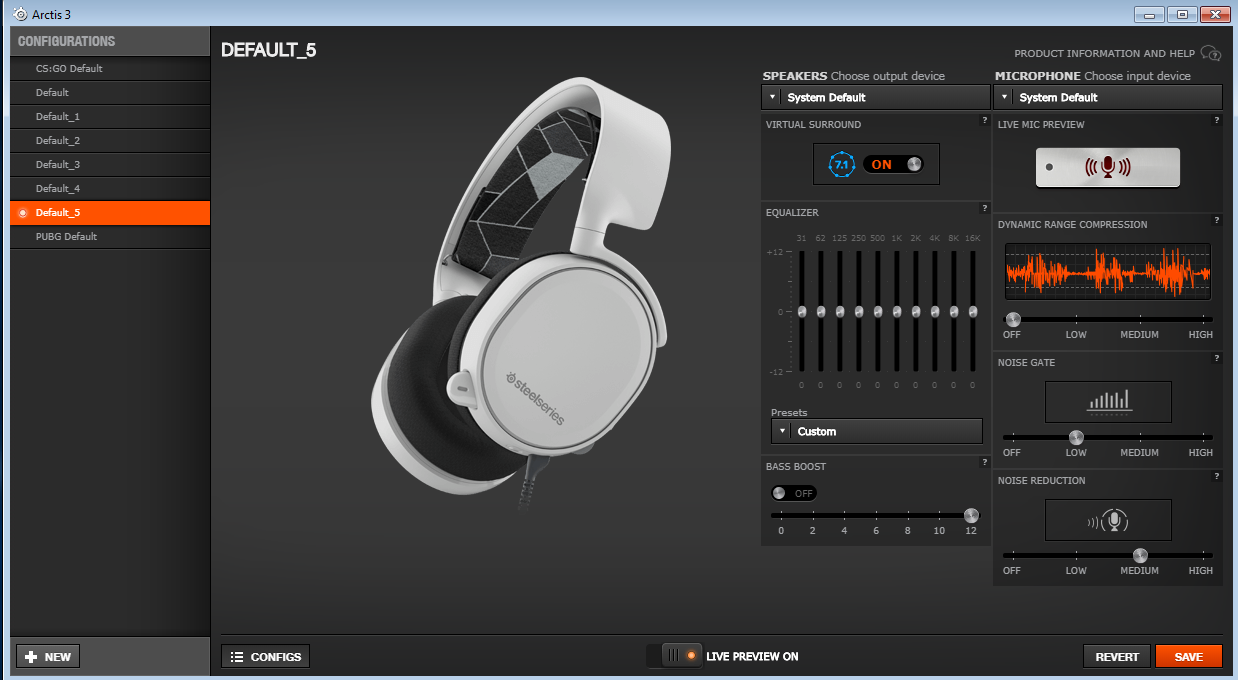This screenshot has width=1238, height=680.
Task: Click the Noise Gate bars icon
Action: click(1108, 401)
